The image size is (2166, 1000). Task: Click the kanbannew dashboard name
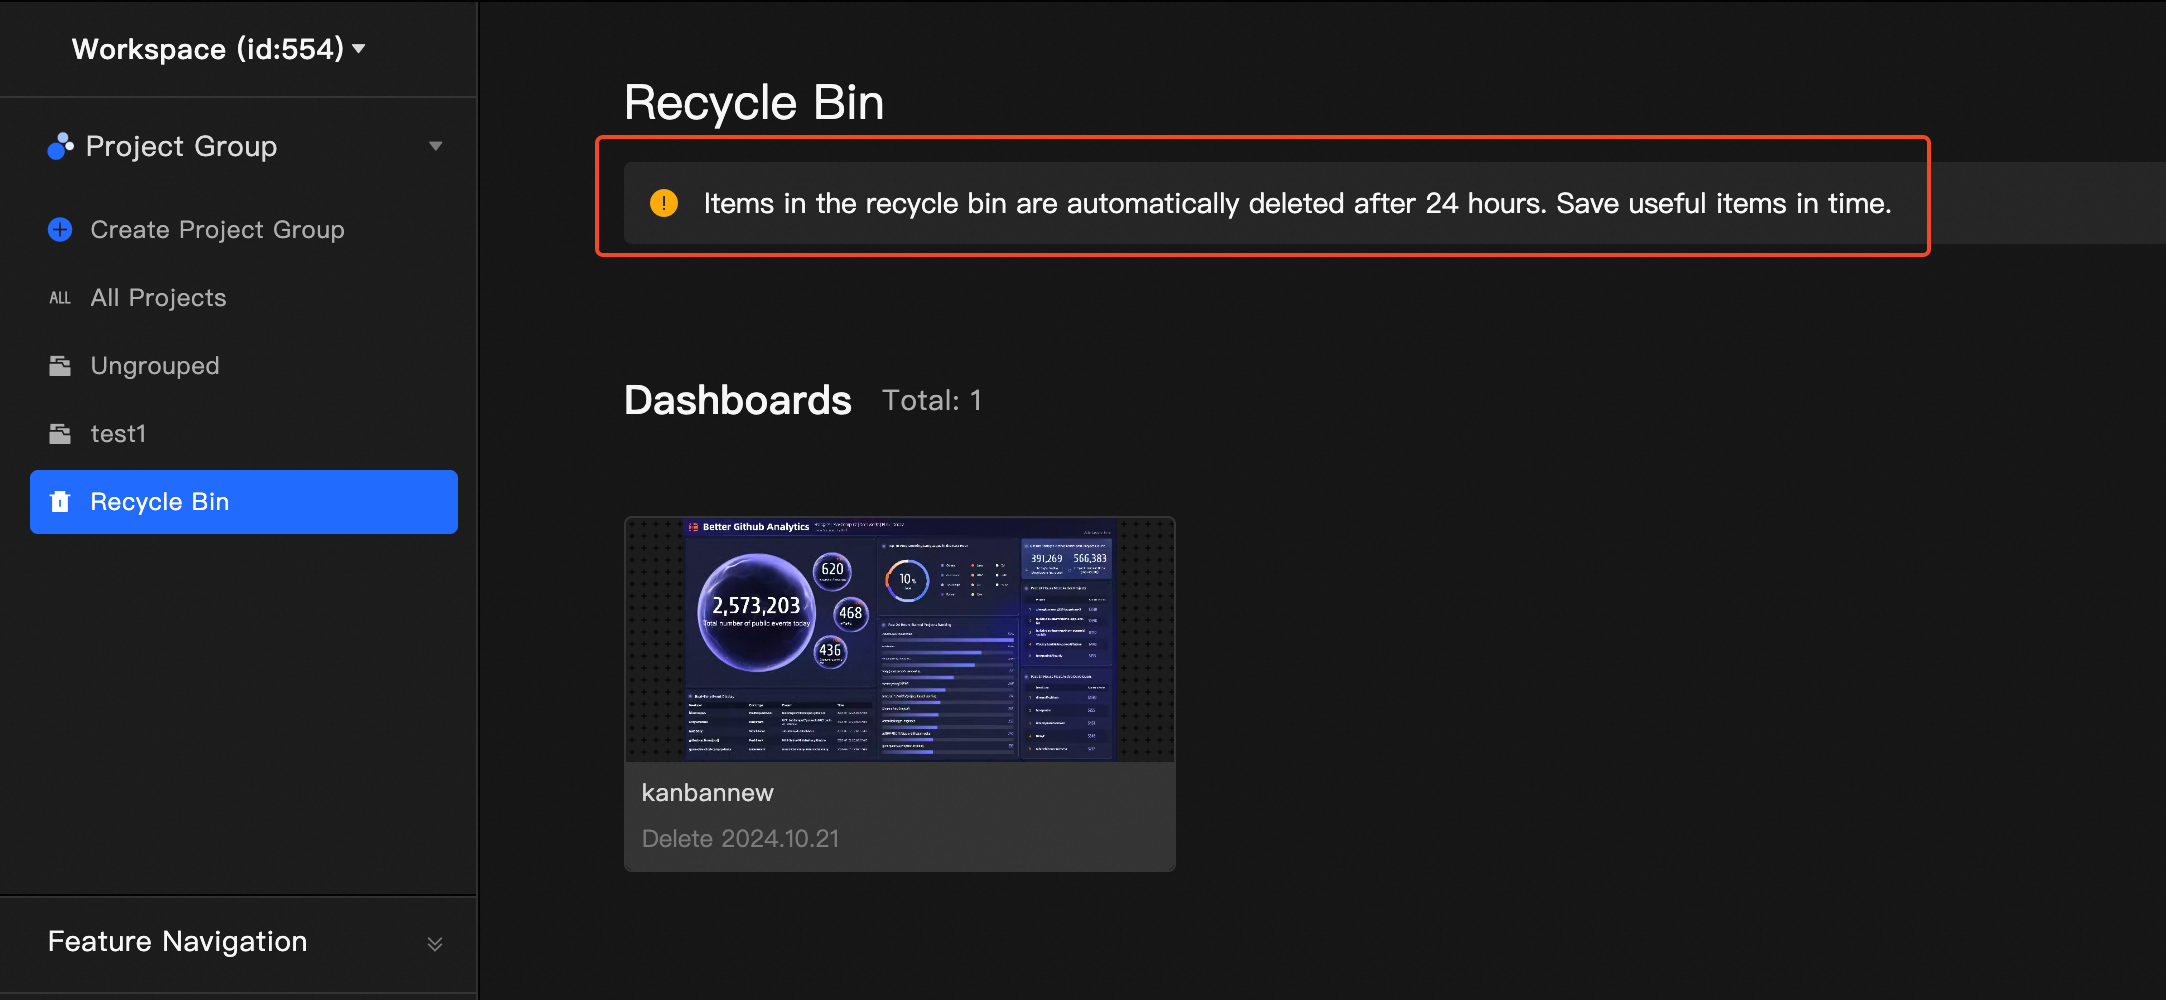707,792
